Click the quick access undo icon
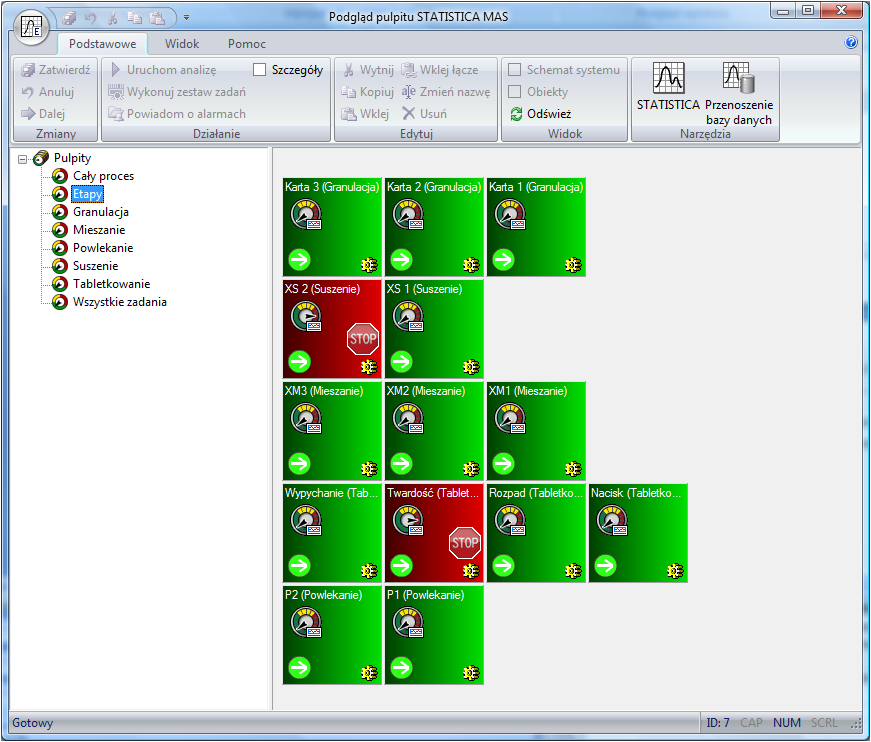Viewport: 871px width, 742px height. click(91, 18)
